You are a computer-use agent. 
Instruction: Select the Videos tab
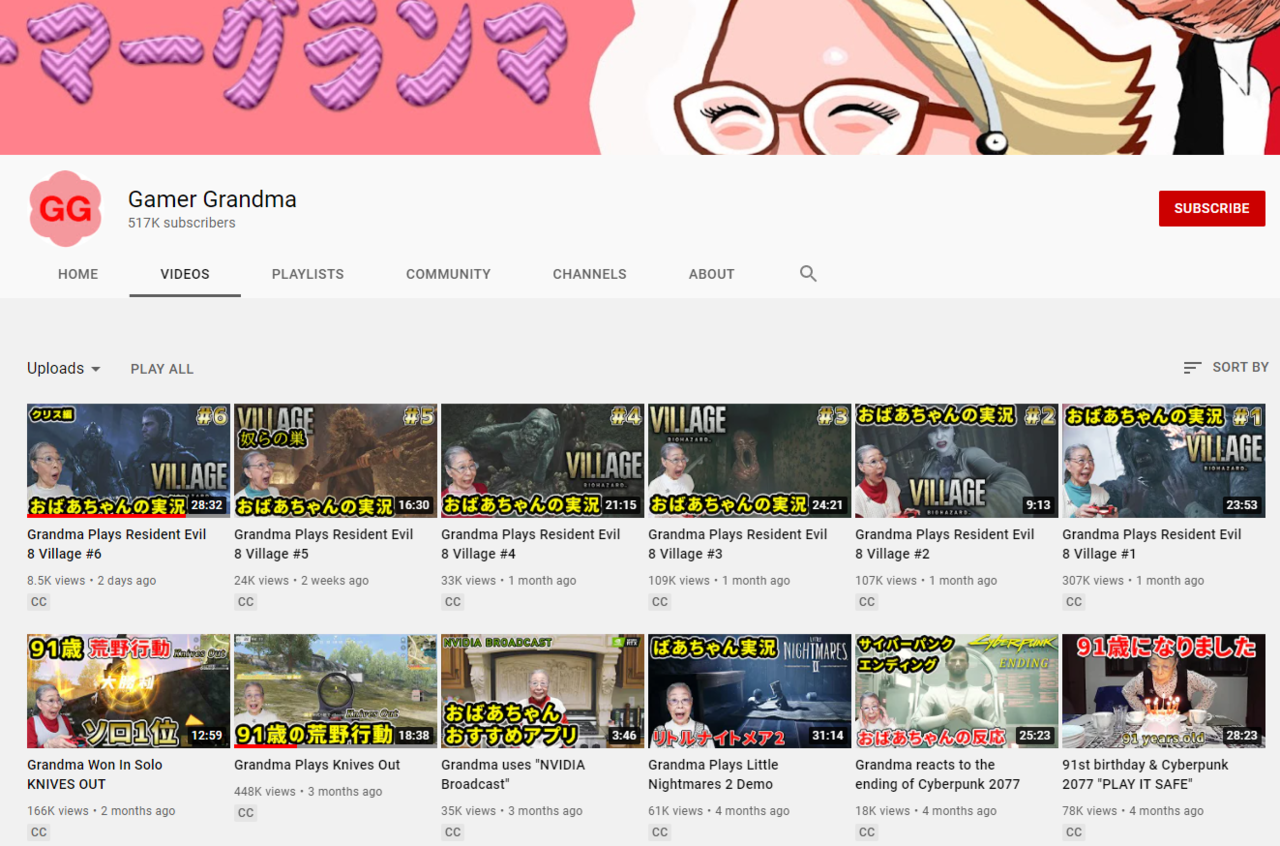click(x=185, y=274)
